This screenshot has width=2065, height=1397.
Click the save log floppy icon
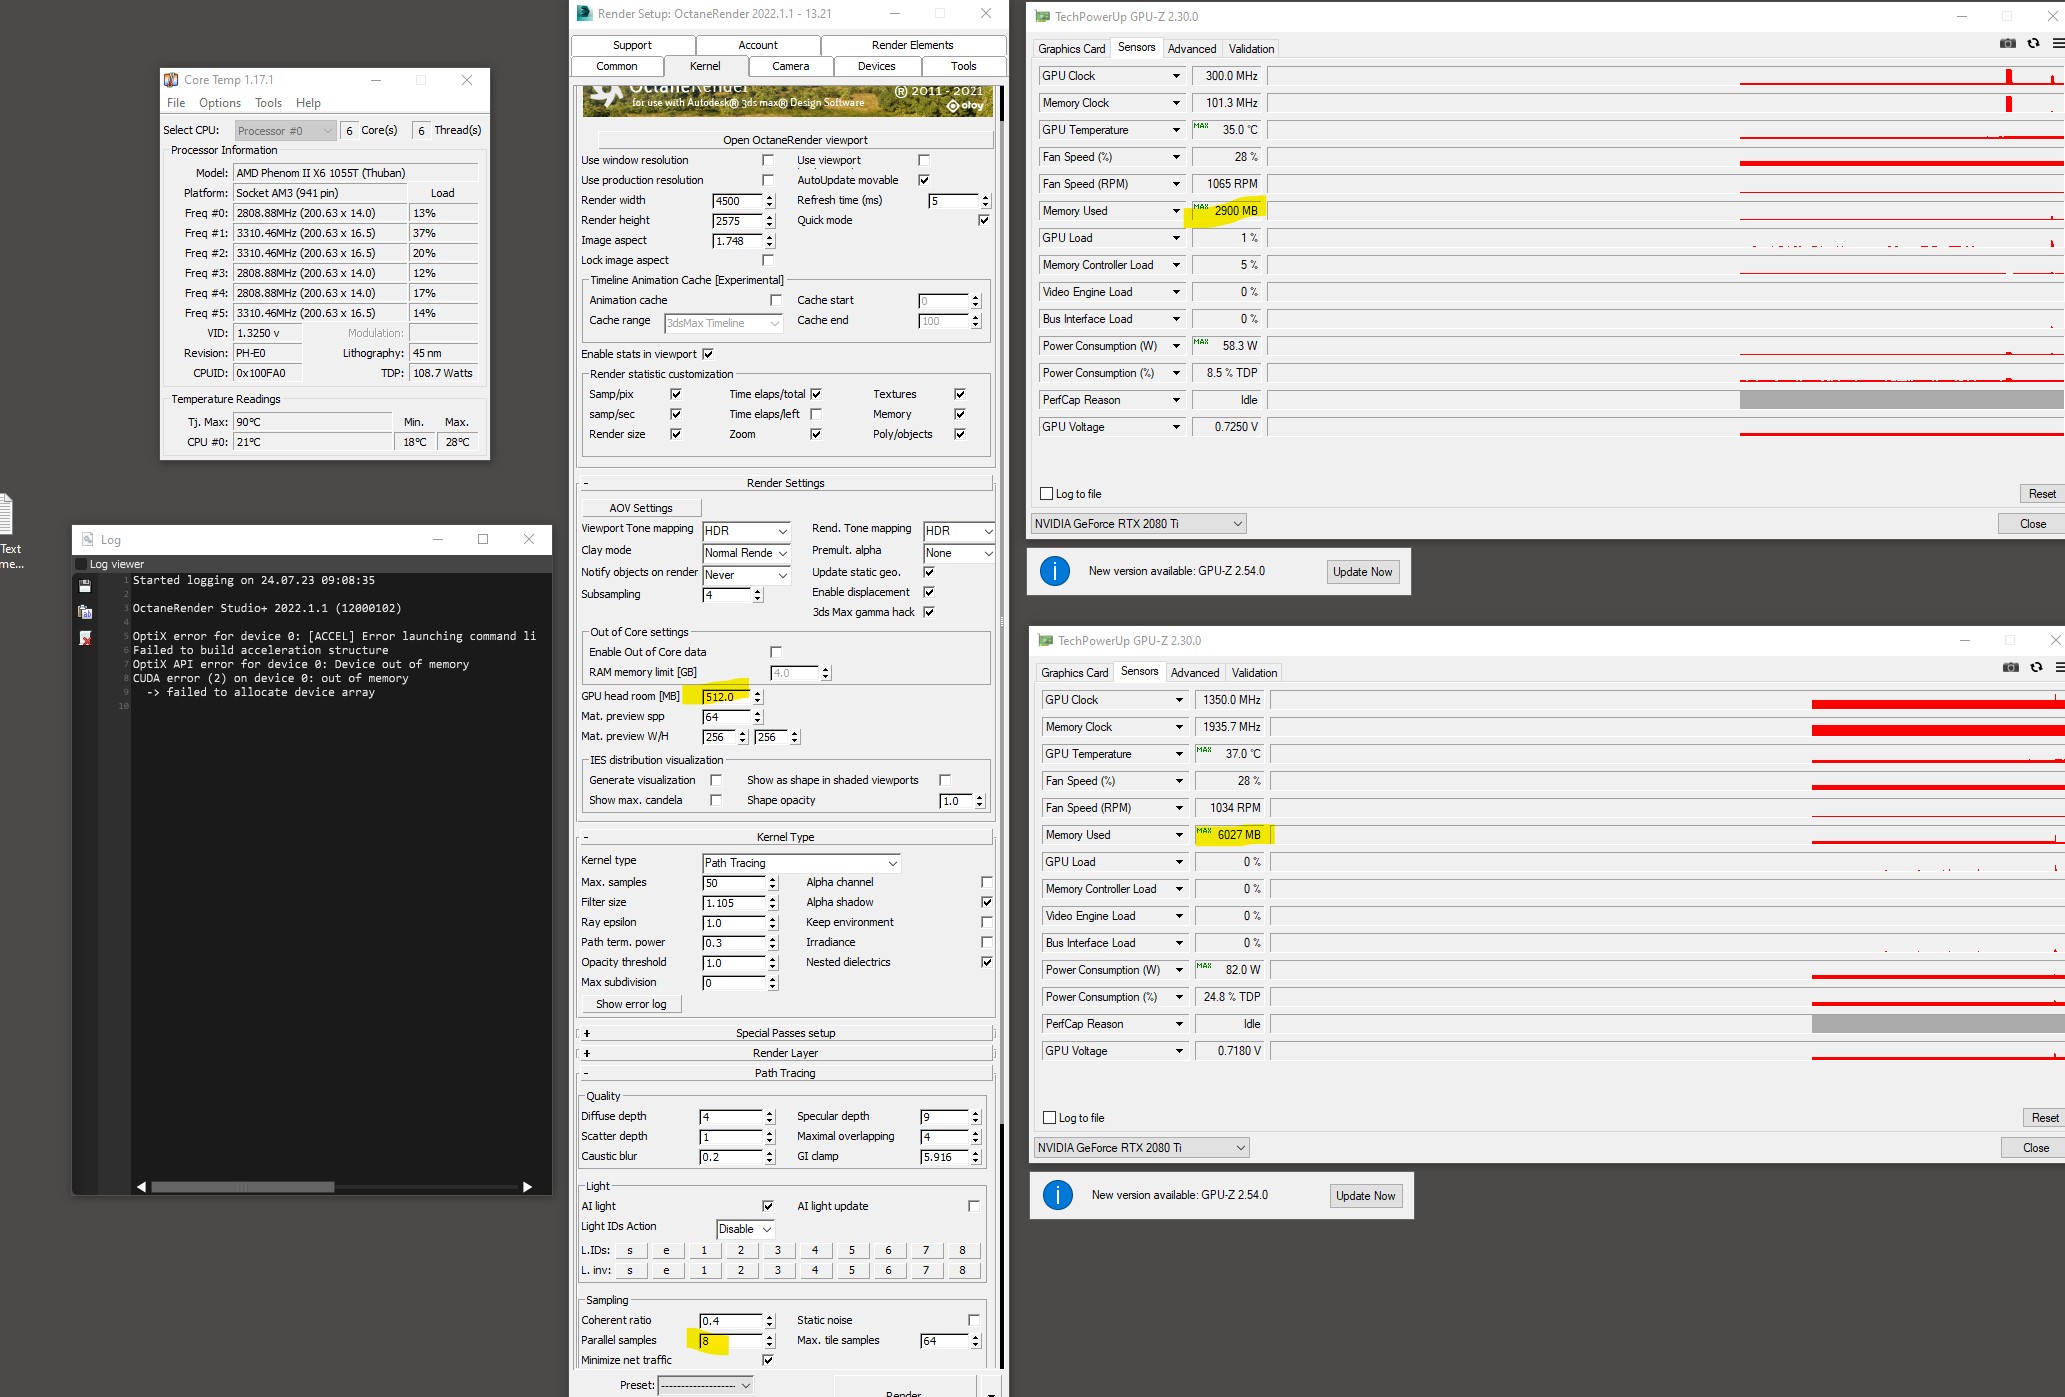[x=85, y=586]
